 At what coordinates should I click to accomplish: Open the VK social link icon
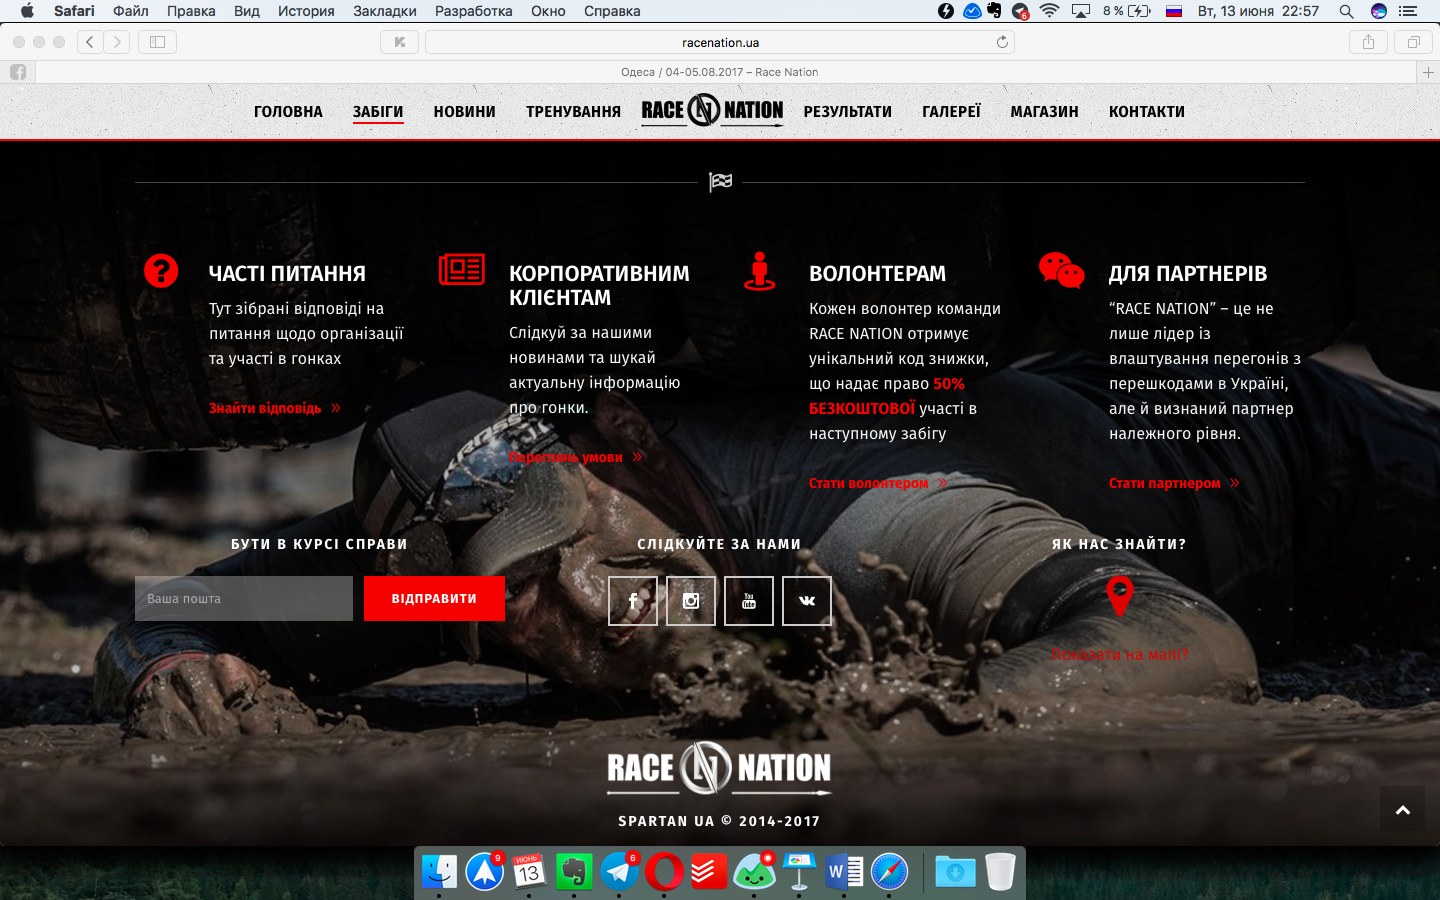(807, 601)
